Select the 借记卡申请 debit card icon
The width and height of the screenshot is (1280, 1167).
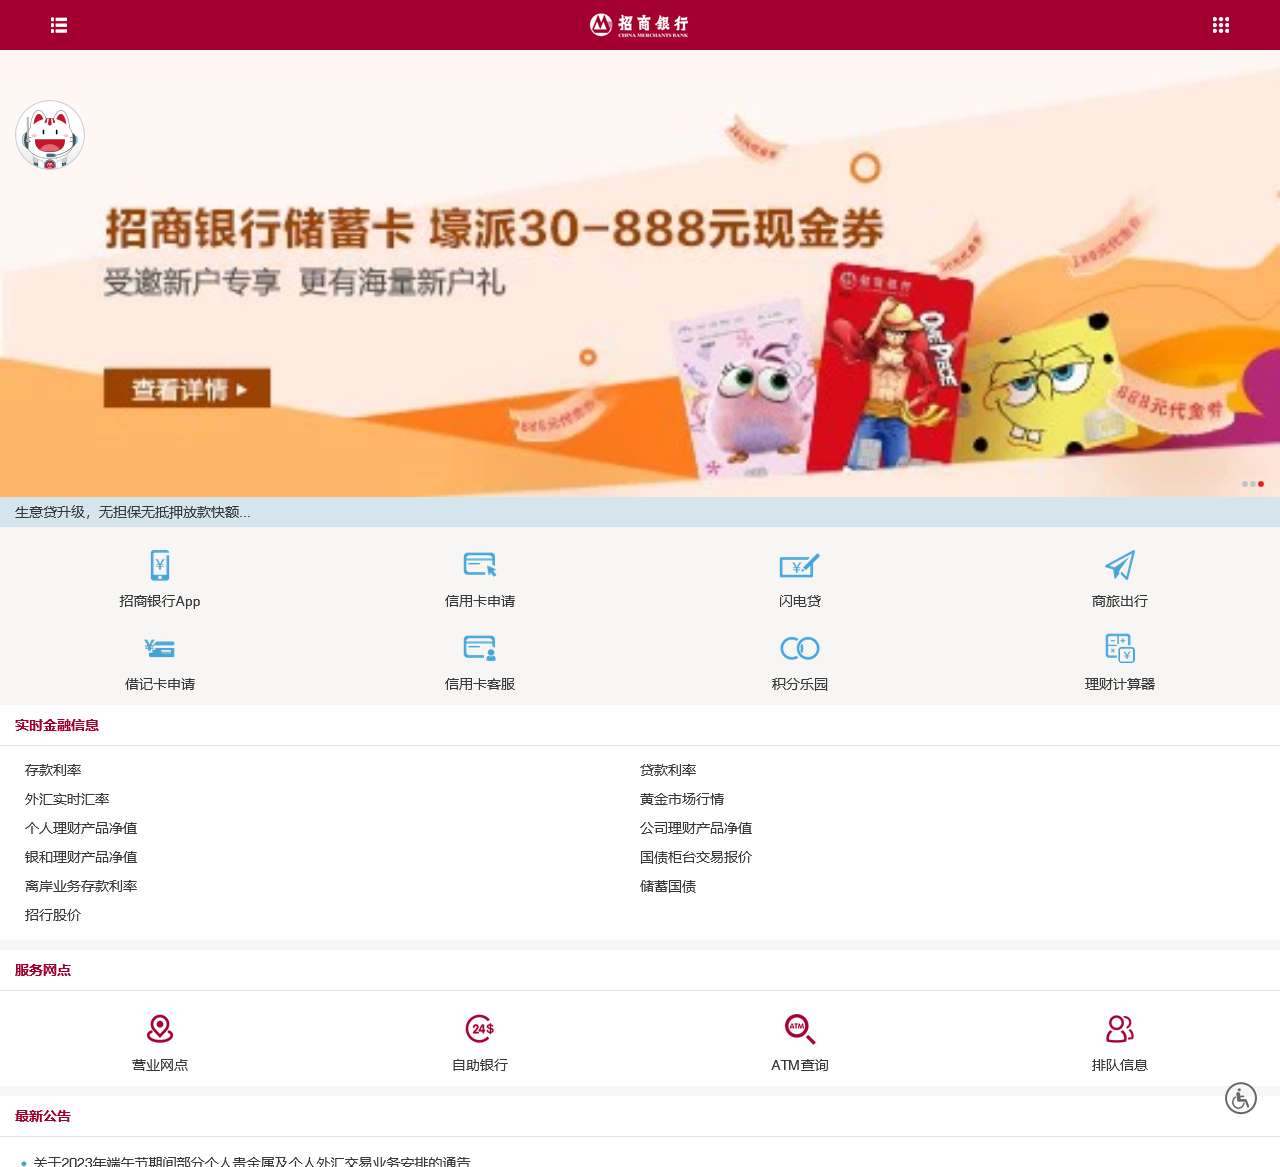[x=158, y=662]
